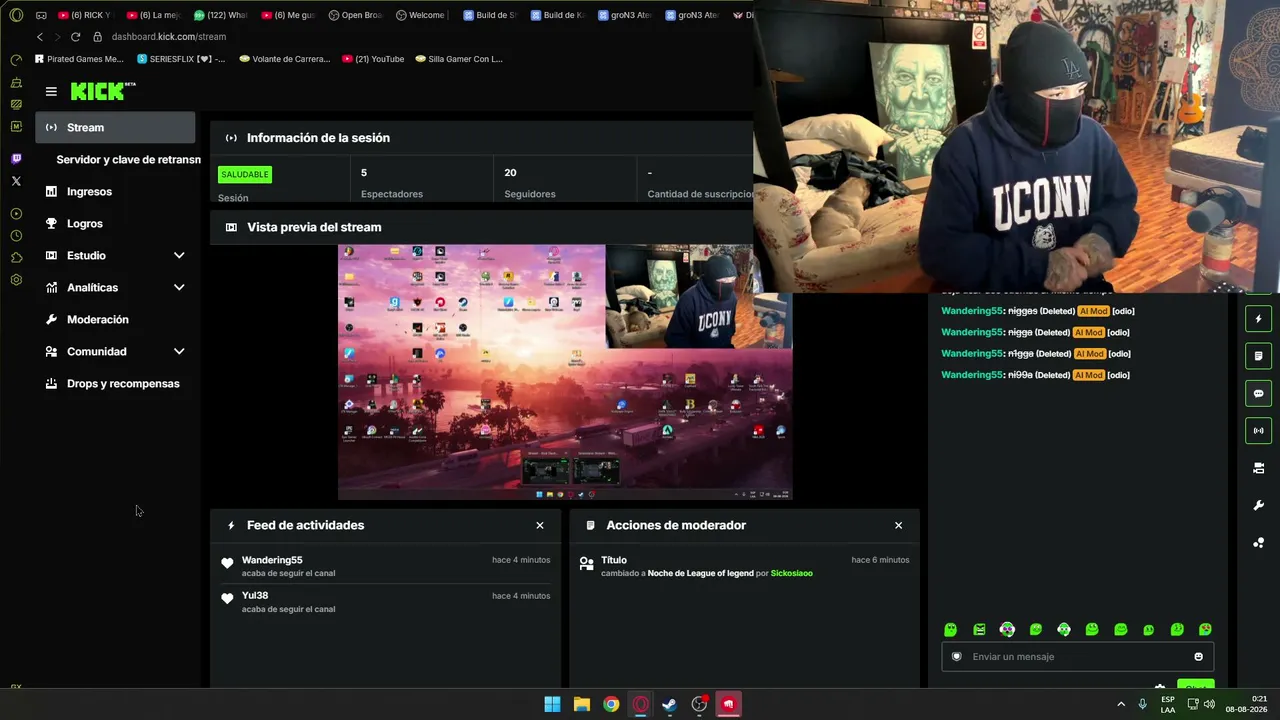
Task: Show hidden system tray icons
Action: point(1121,704)
